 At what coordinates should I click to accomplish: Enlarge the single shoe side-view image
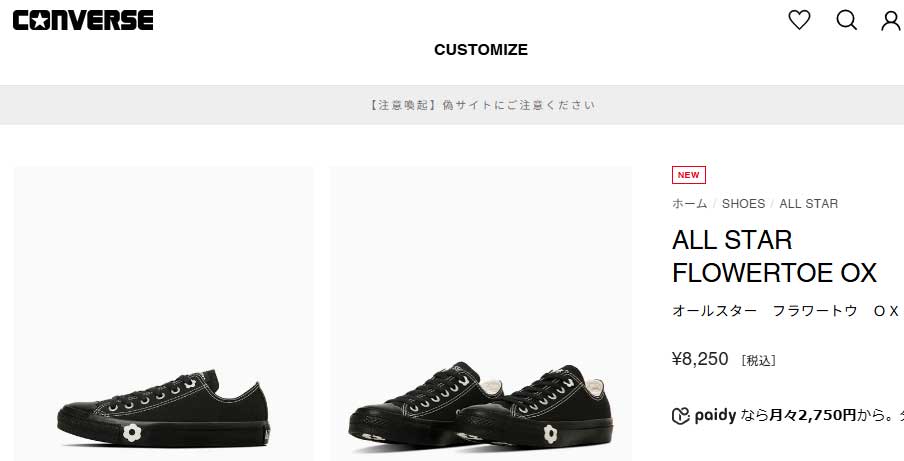(x=164, y=314)
